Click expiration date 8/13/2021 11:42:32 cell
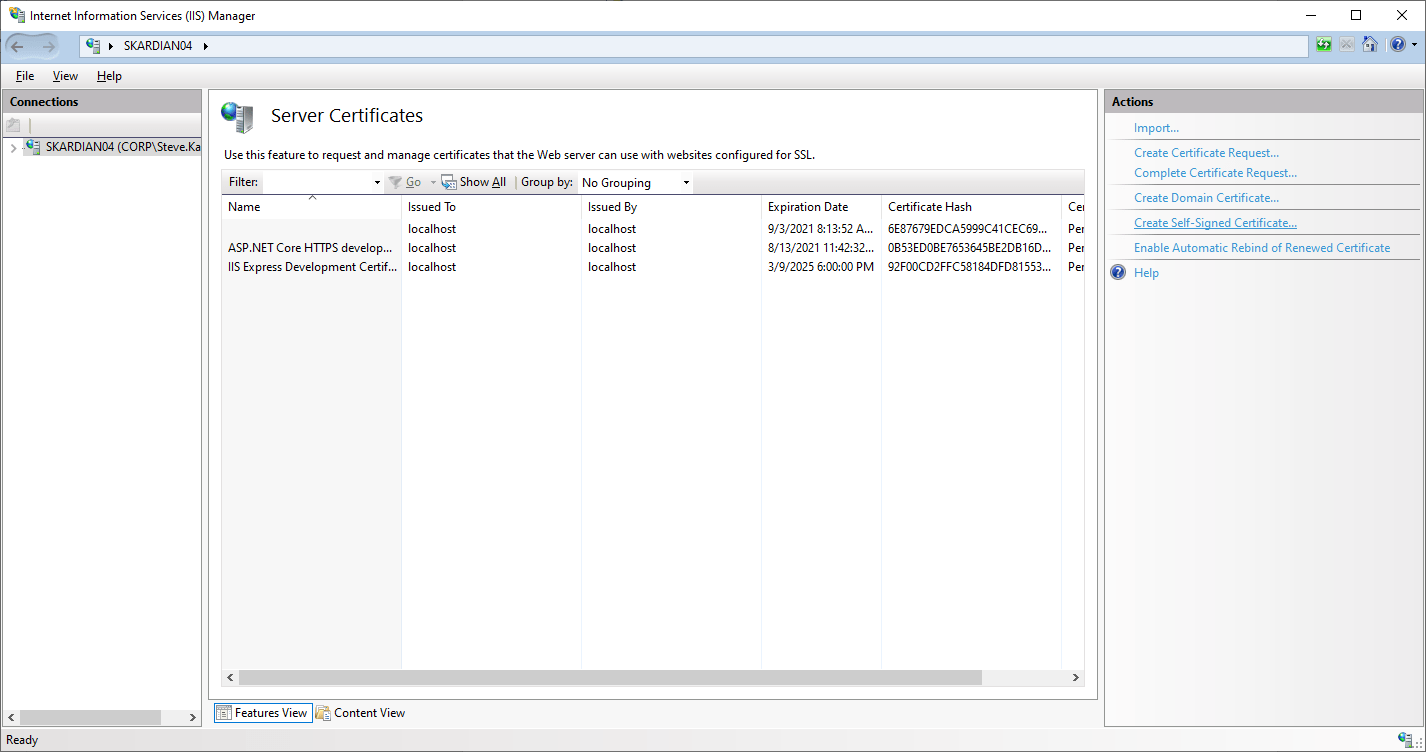The height and width of the screenshot is (752, 1426). (x=821, y=248)
